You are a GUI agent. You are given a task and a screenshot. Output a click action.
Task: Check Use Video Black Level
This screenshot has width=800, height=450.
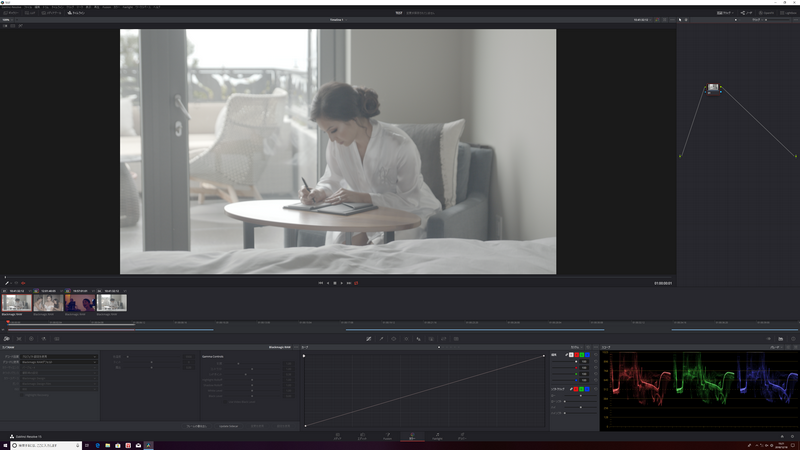[x=225, y=402]
